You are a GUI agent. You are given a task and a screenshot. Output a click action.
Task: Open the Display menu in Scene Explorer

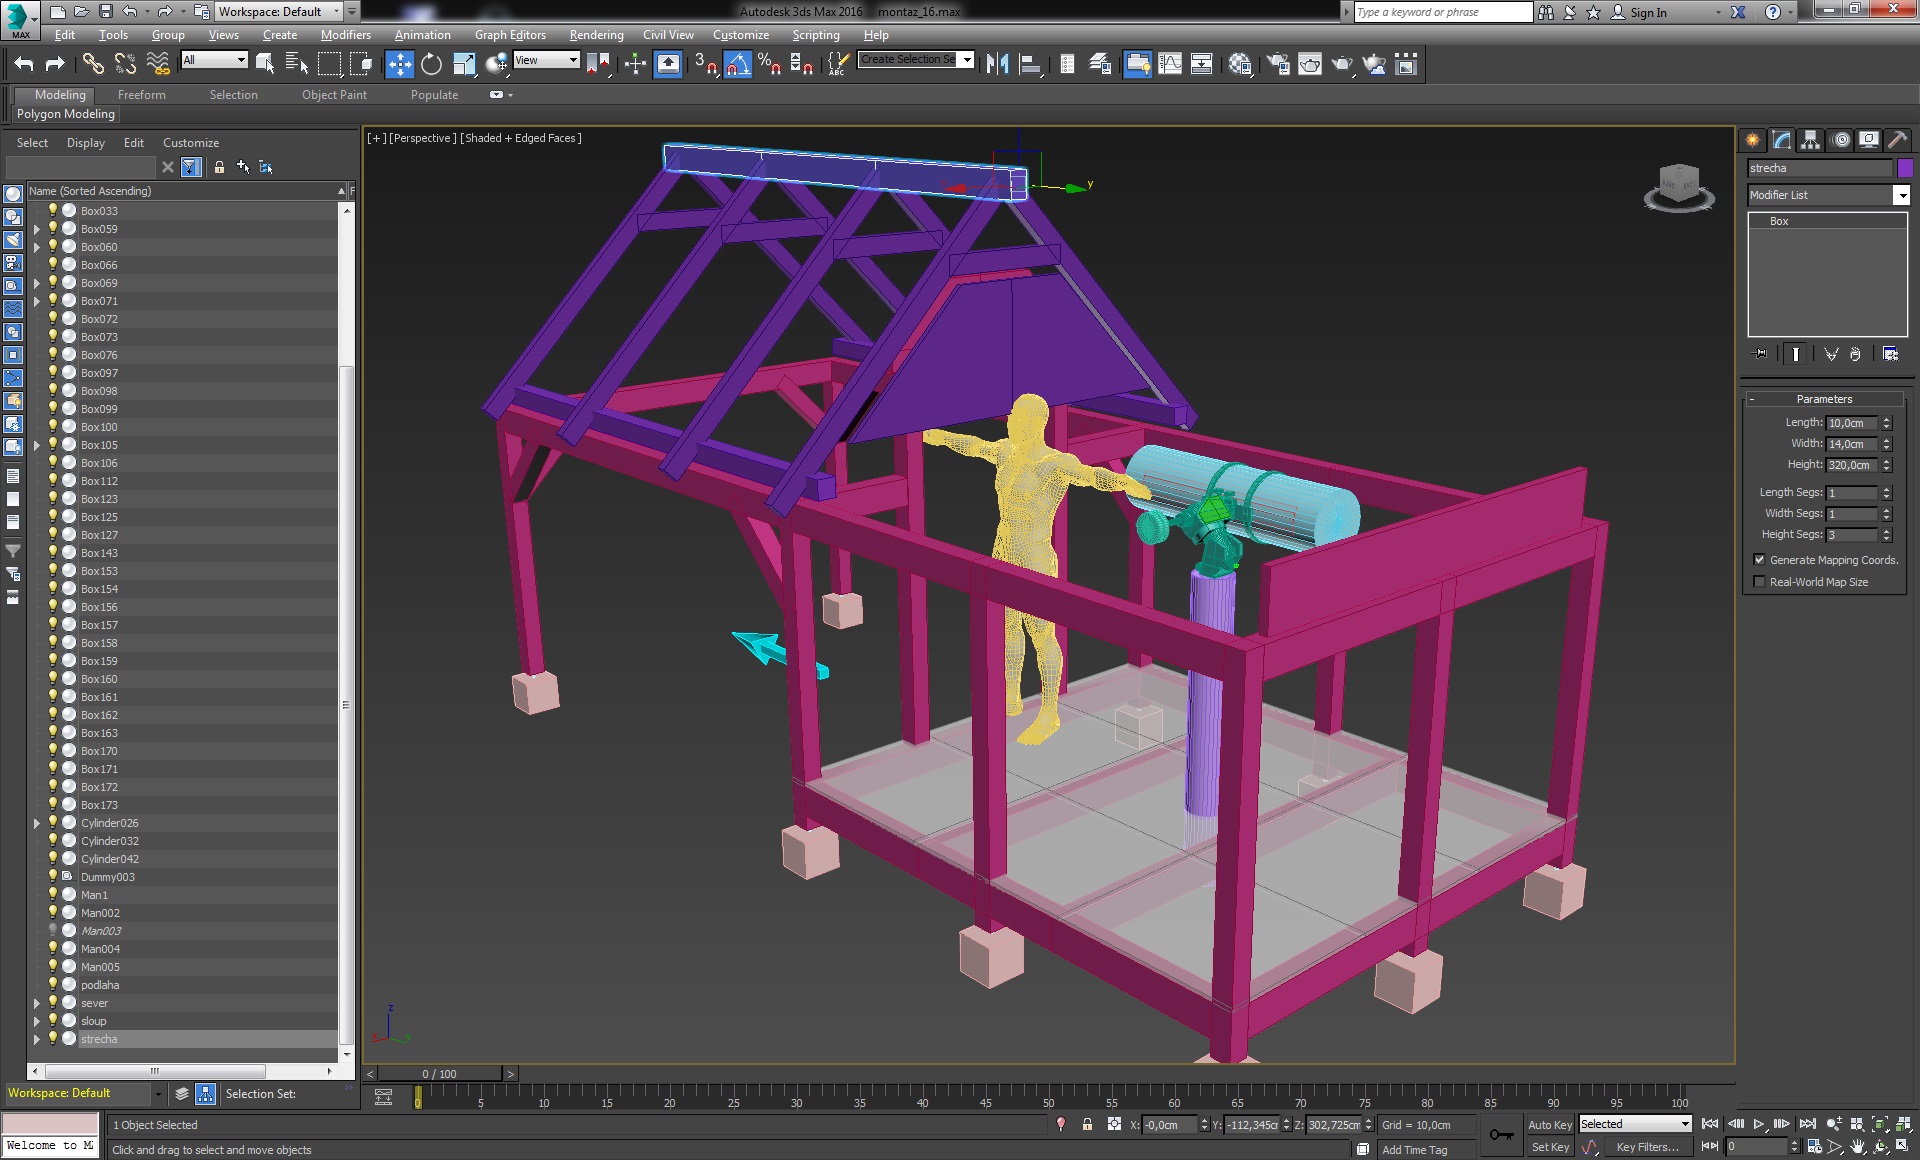point(86,143)
